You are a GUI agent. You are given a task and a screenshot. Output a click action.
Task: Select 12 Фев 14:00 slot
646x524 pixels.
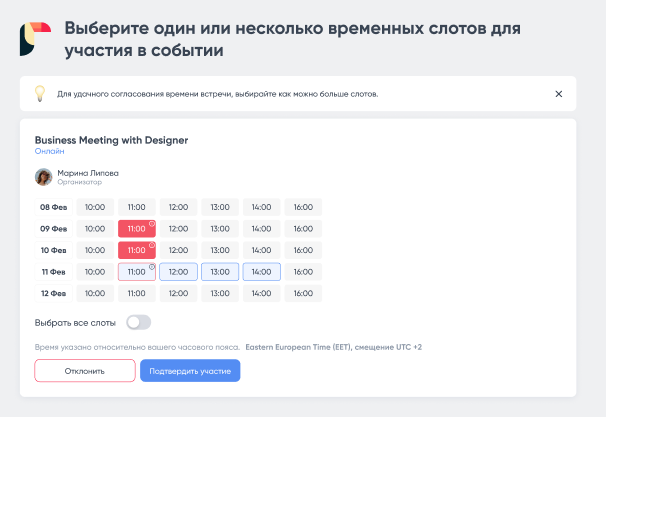click(262, 293)
